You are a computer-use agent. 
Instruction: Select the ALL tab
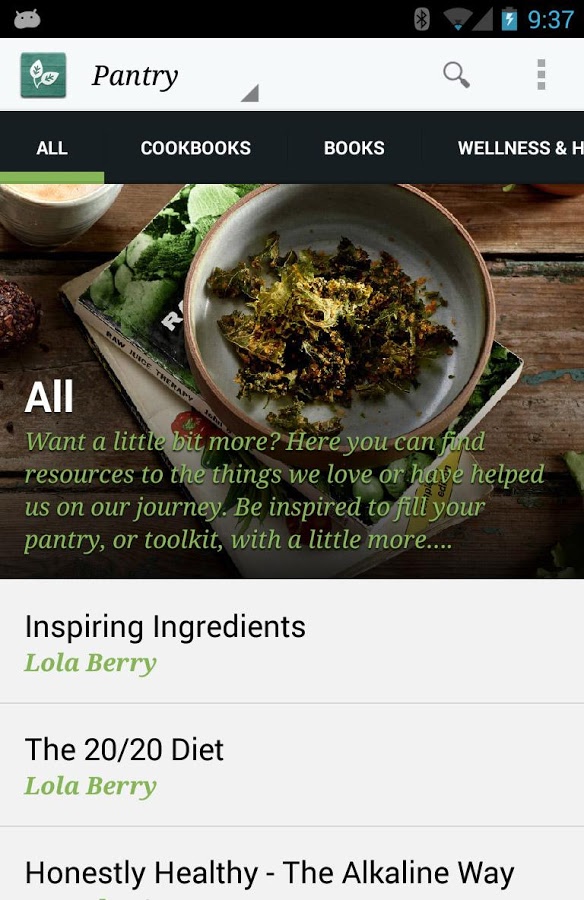point(52,148)
